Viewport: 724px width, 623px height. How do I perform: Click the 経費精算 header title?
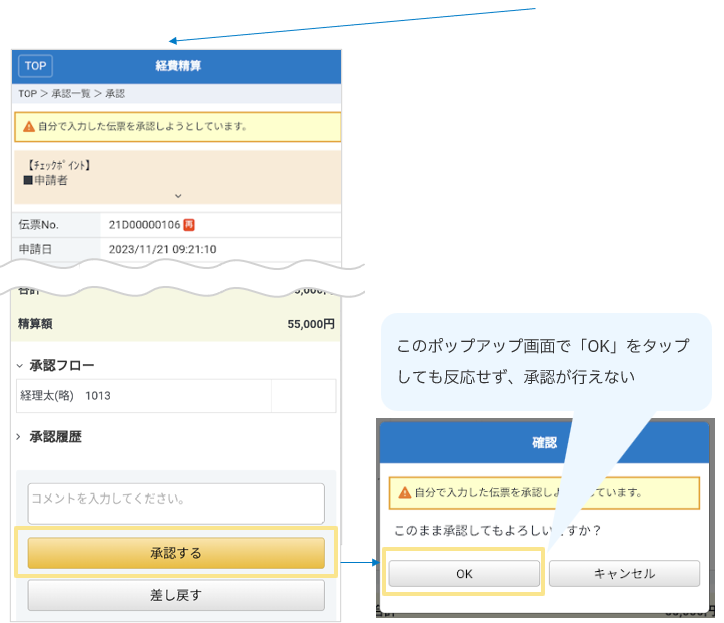(178, 66)
